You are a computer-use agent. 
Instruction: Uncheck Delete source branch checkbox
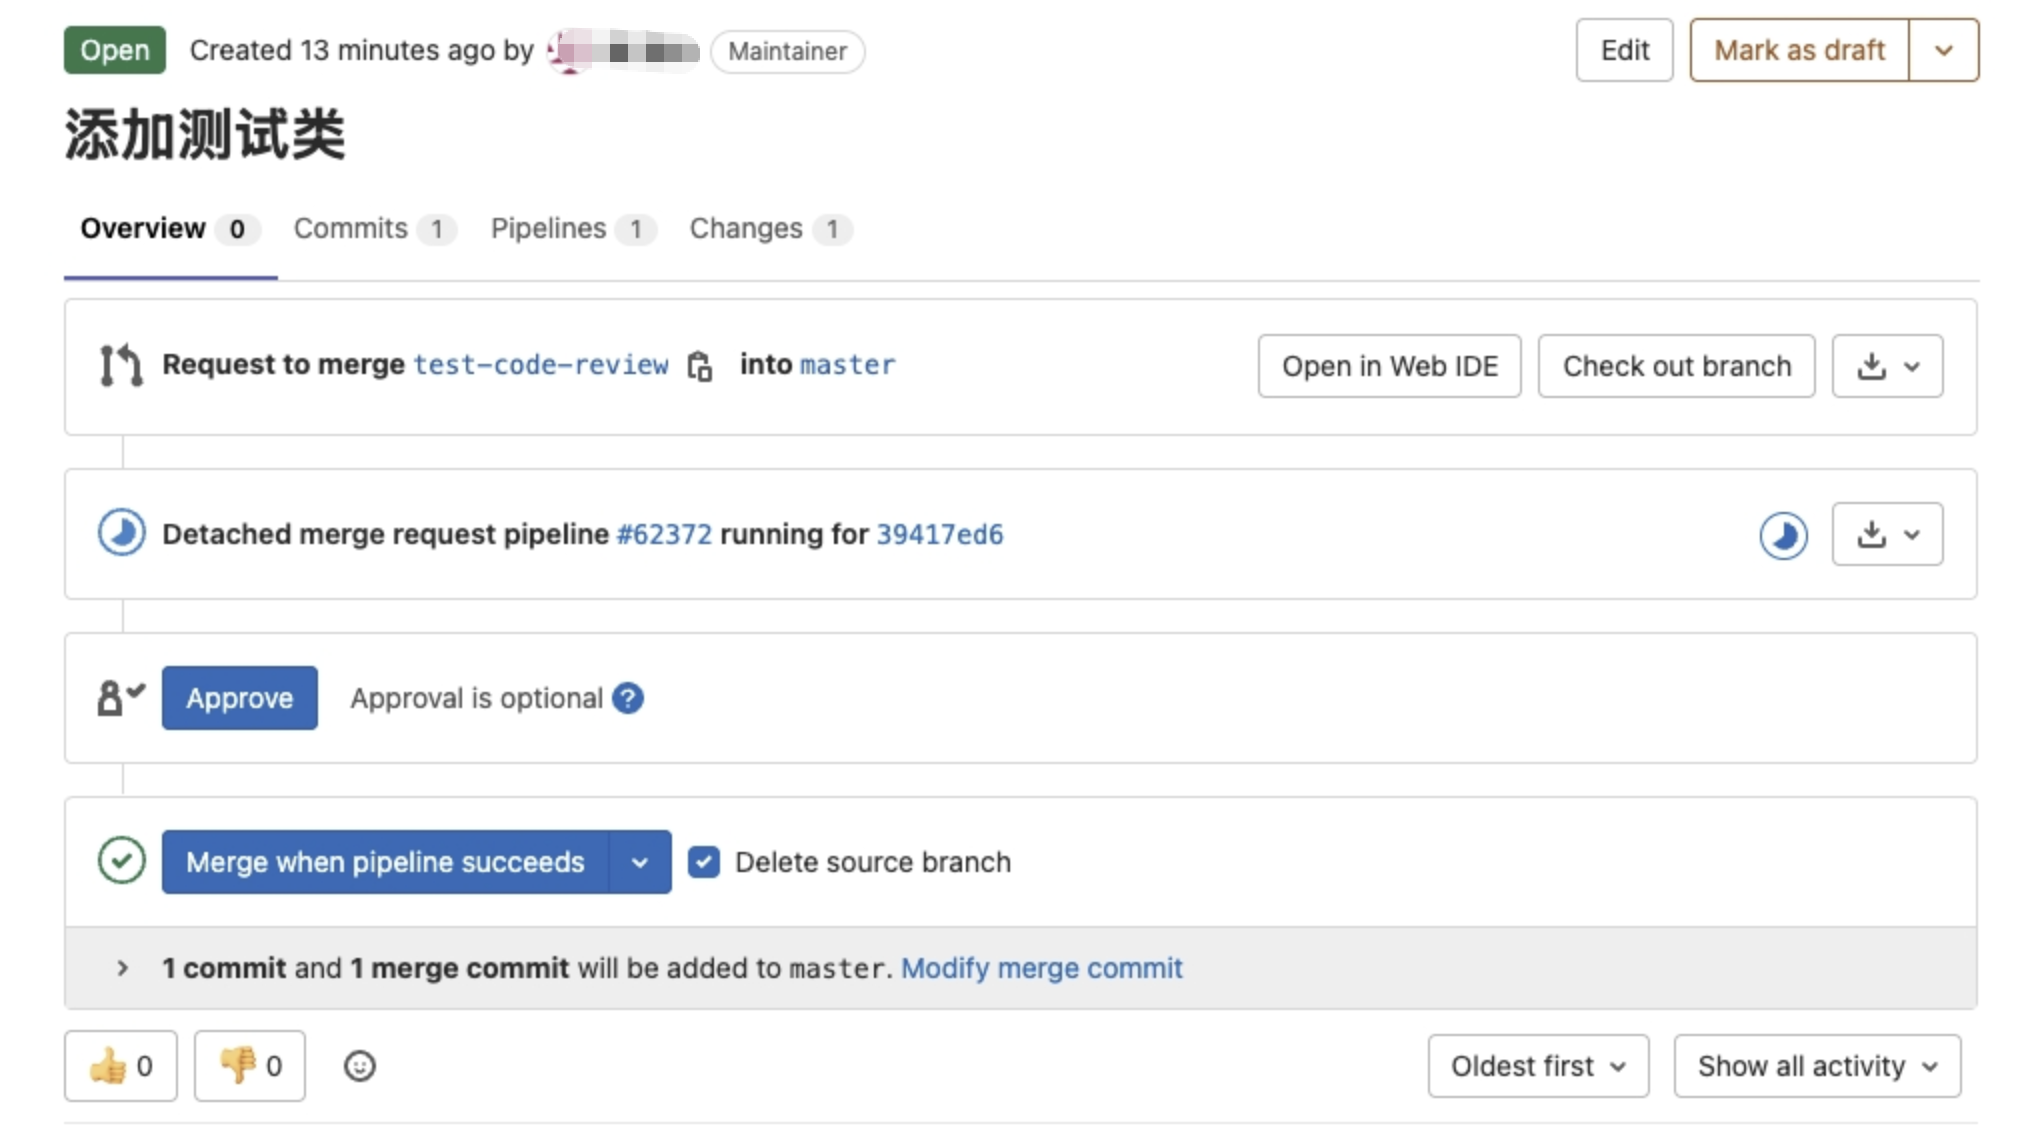point(704,862)
